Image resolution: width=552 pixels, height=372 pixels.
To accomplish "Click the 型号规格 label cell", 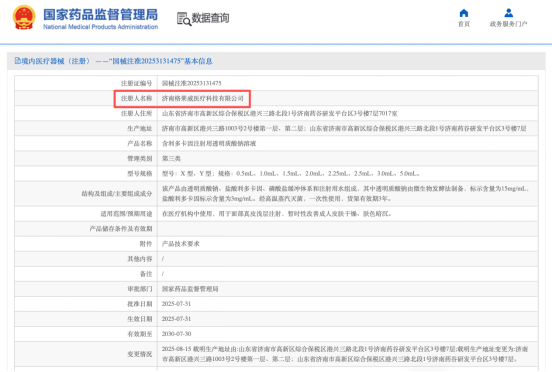I will click(x=86, y=174).
